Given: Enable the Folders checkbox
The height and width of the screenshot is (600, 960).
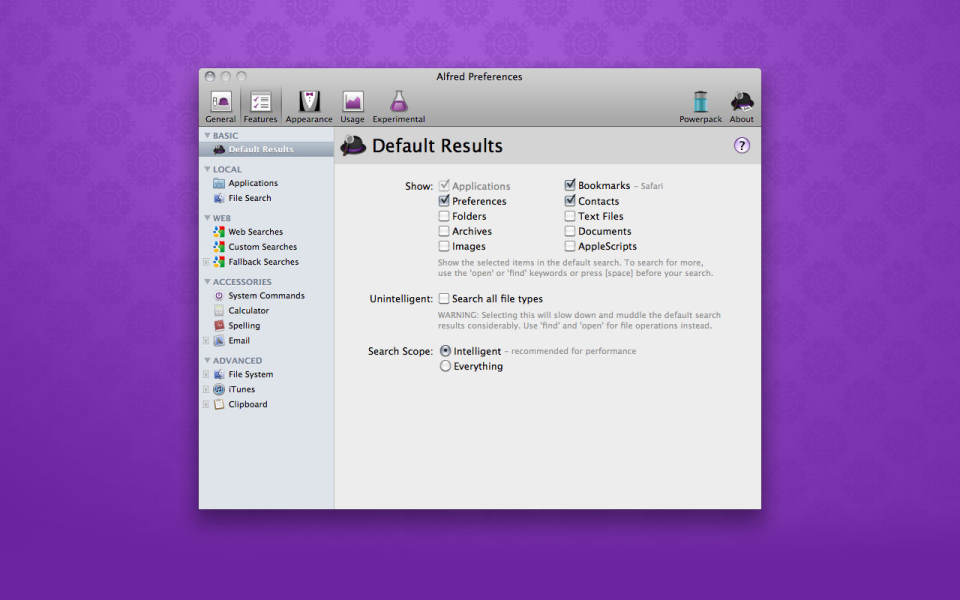Looking at the screenshot, I should (444, 216).
